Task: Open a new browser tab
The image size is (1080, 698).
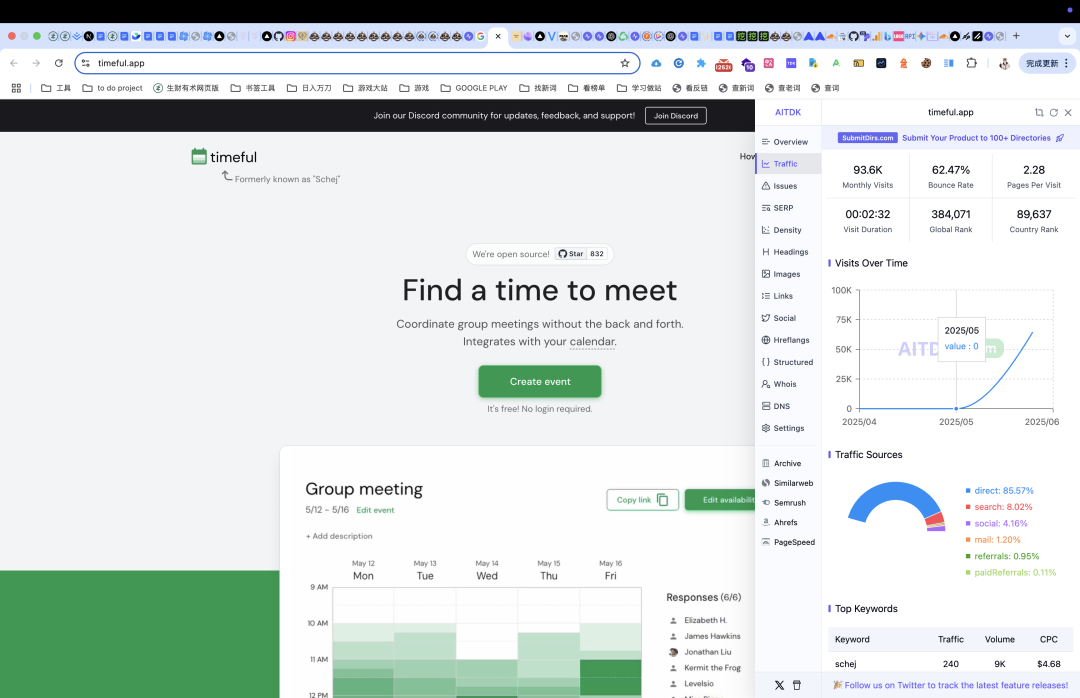Action: 1016,37
